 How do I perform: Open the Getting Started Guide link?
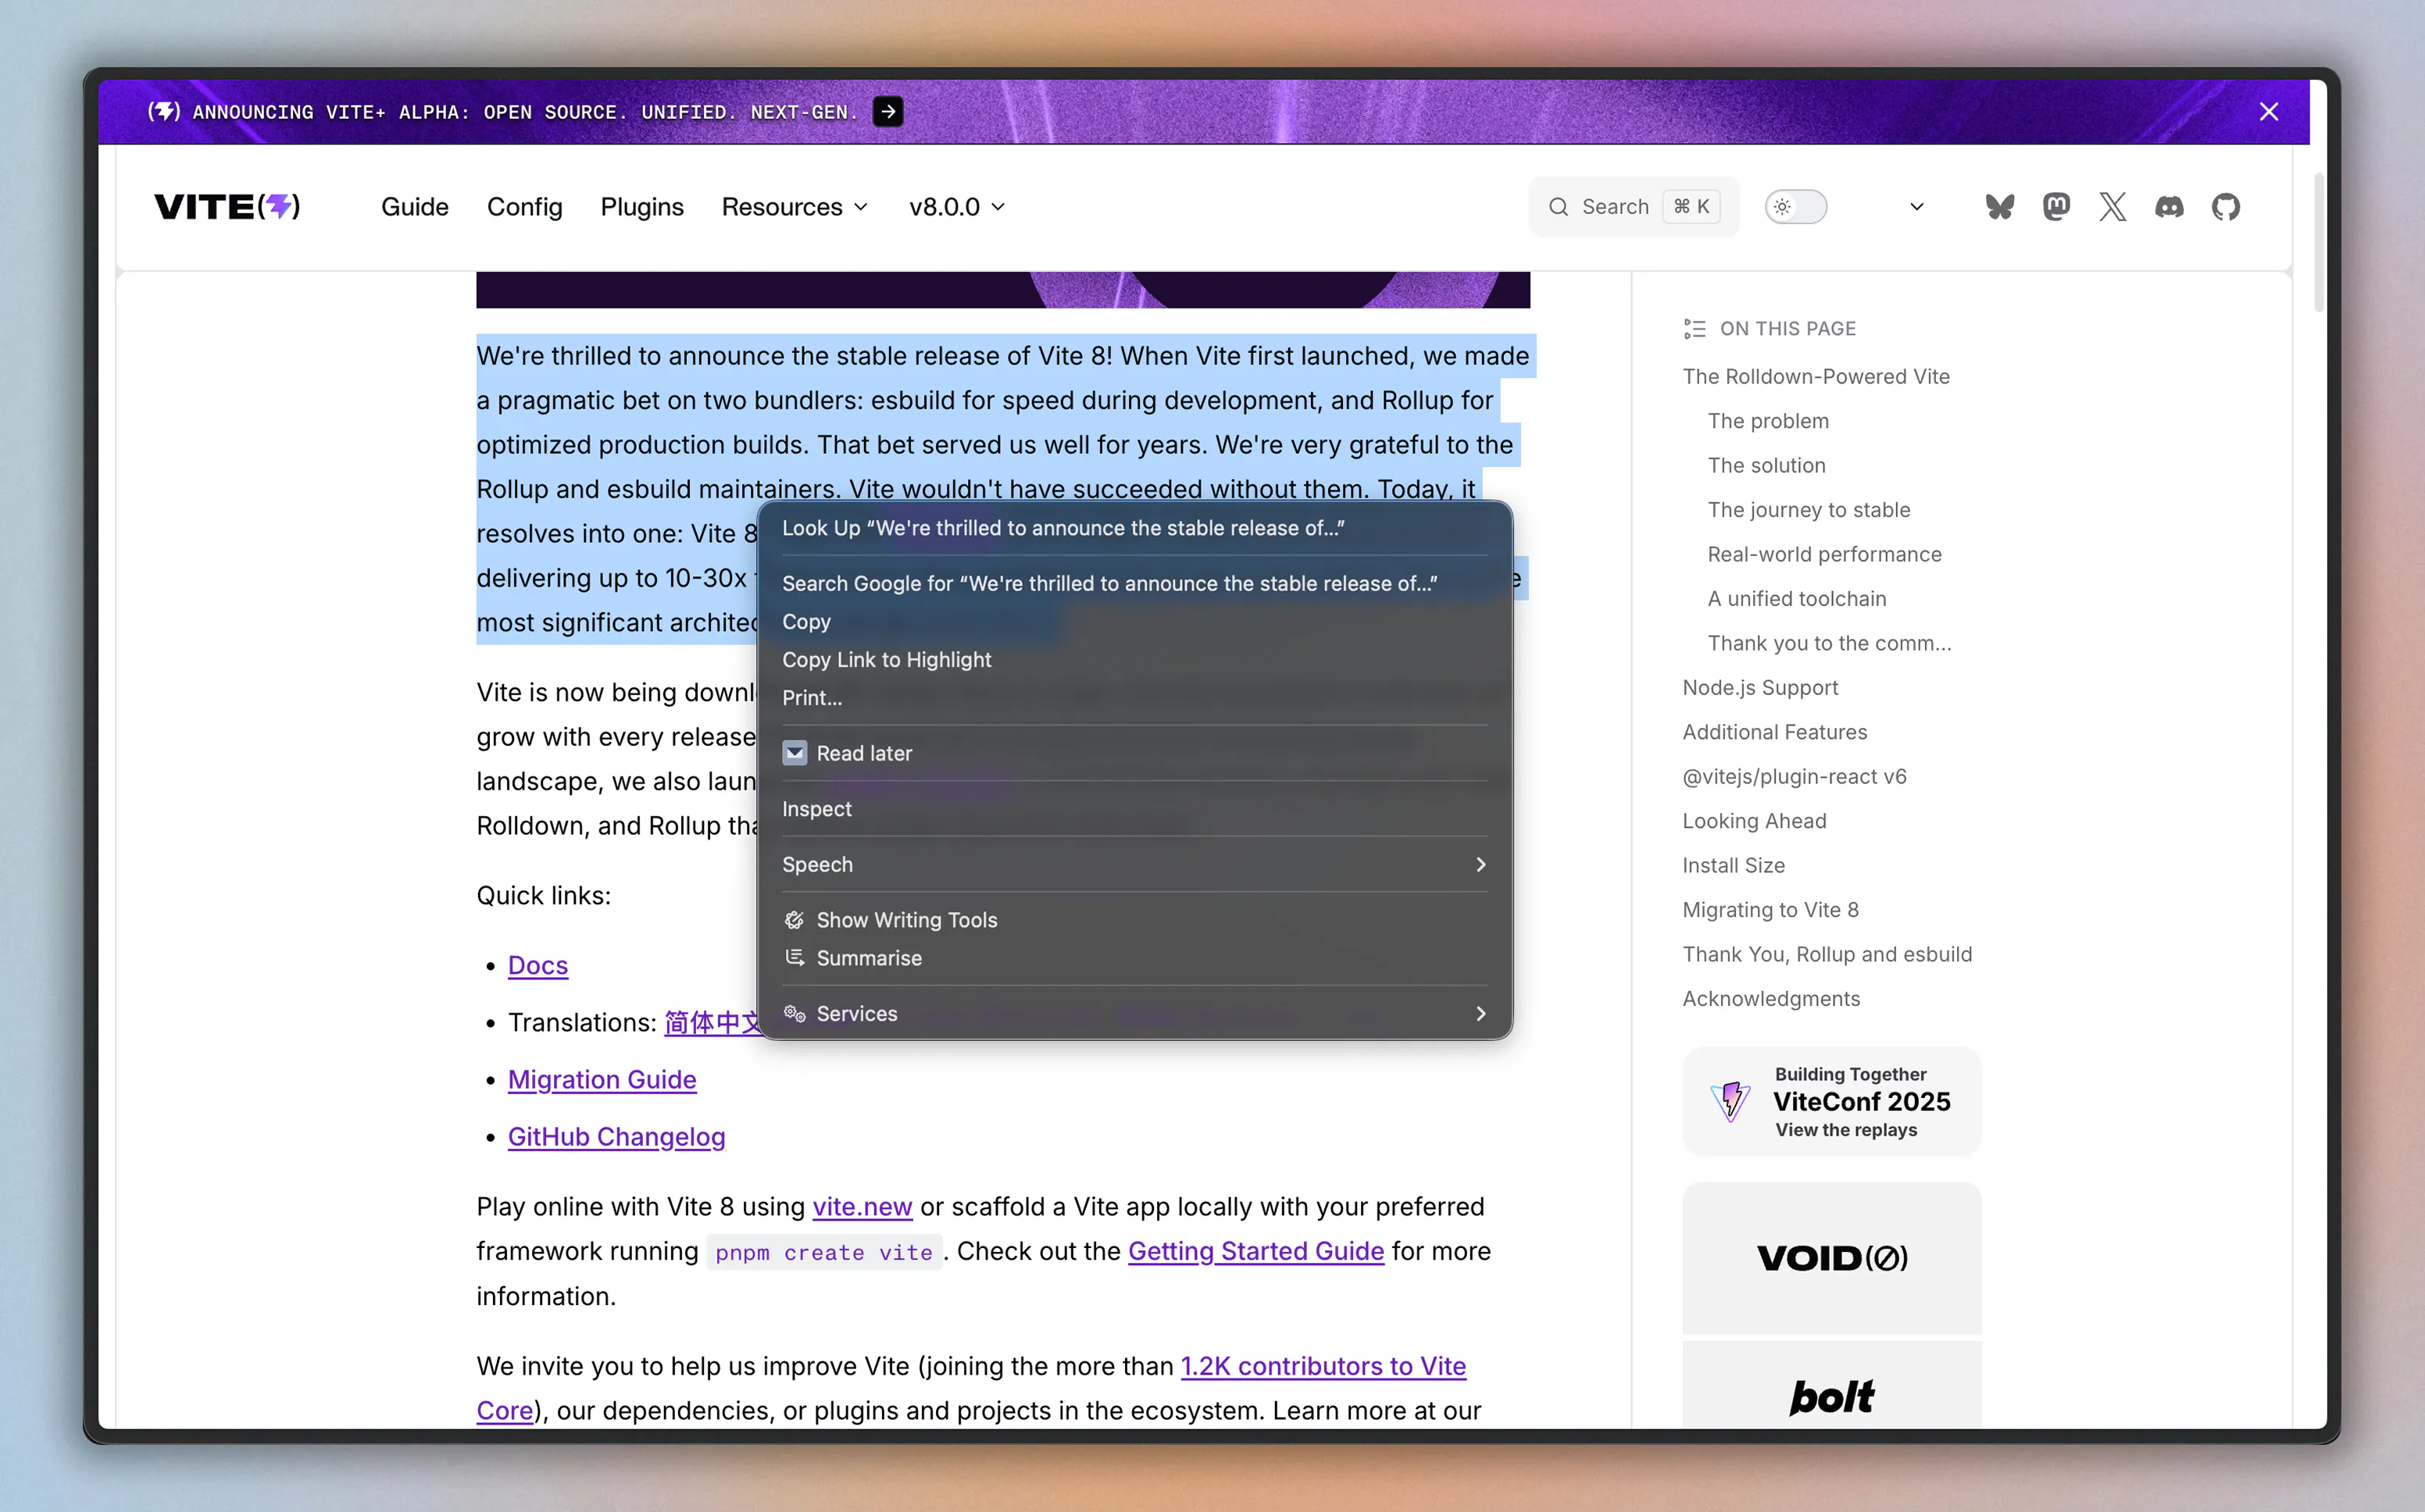tap(1256, 1251)
